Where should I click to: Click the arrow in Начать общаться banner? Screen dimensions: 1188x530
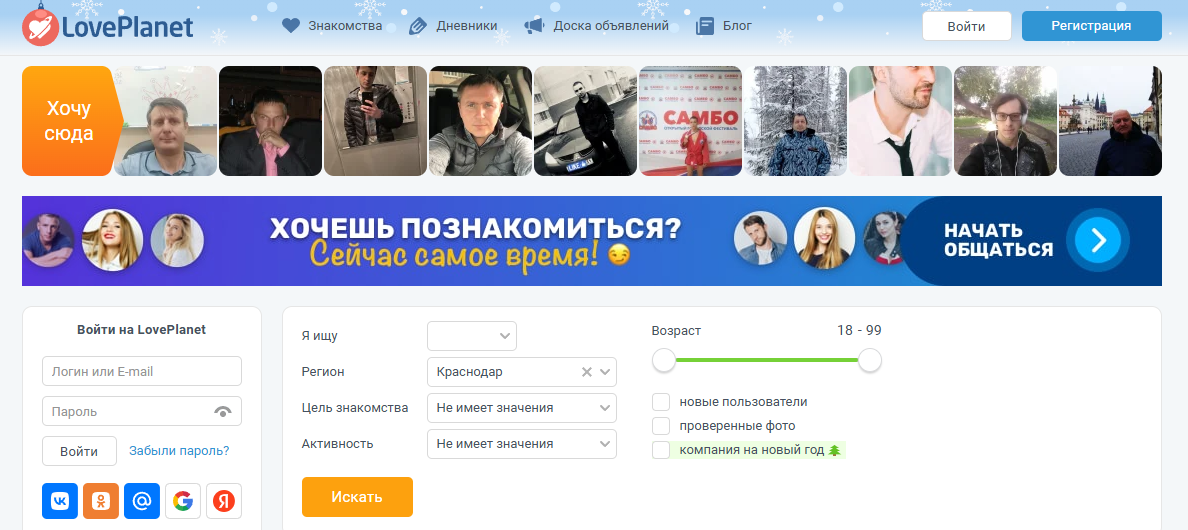(1097, 240)
